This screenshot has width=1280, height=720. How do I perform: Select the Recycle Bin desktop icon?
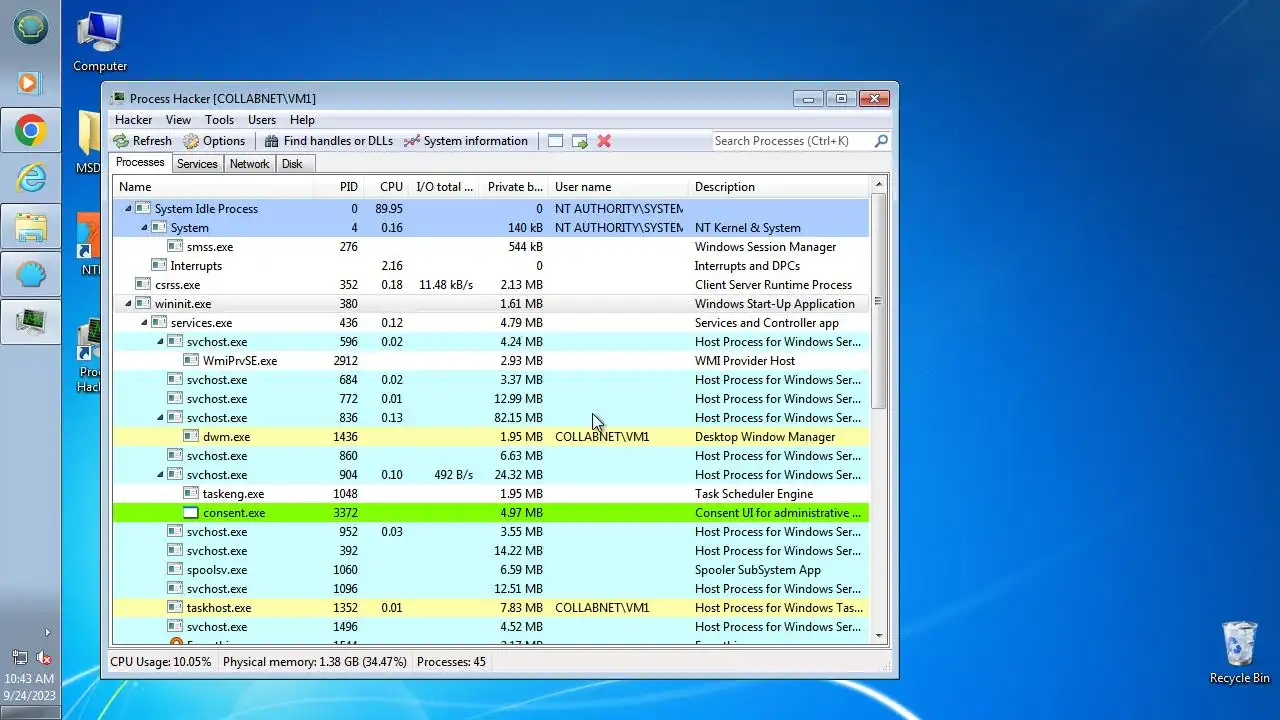[1239, 653]
